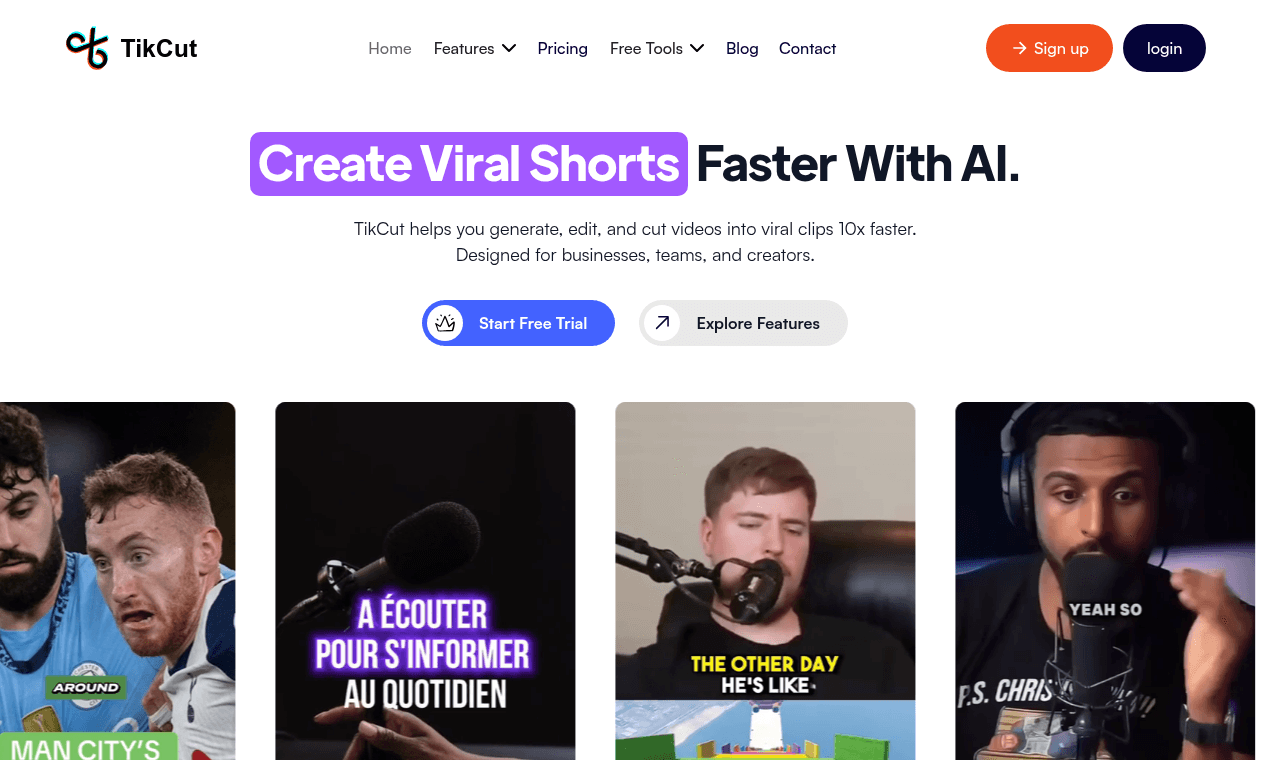Screen dimensions: 1270x760
Task: Open the 'The other day he's like' clip
Action: point(765,581)
